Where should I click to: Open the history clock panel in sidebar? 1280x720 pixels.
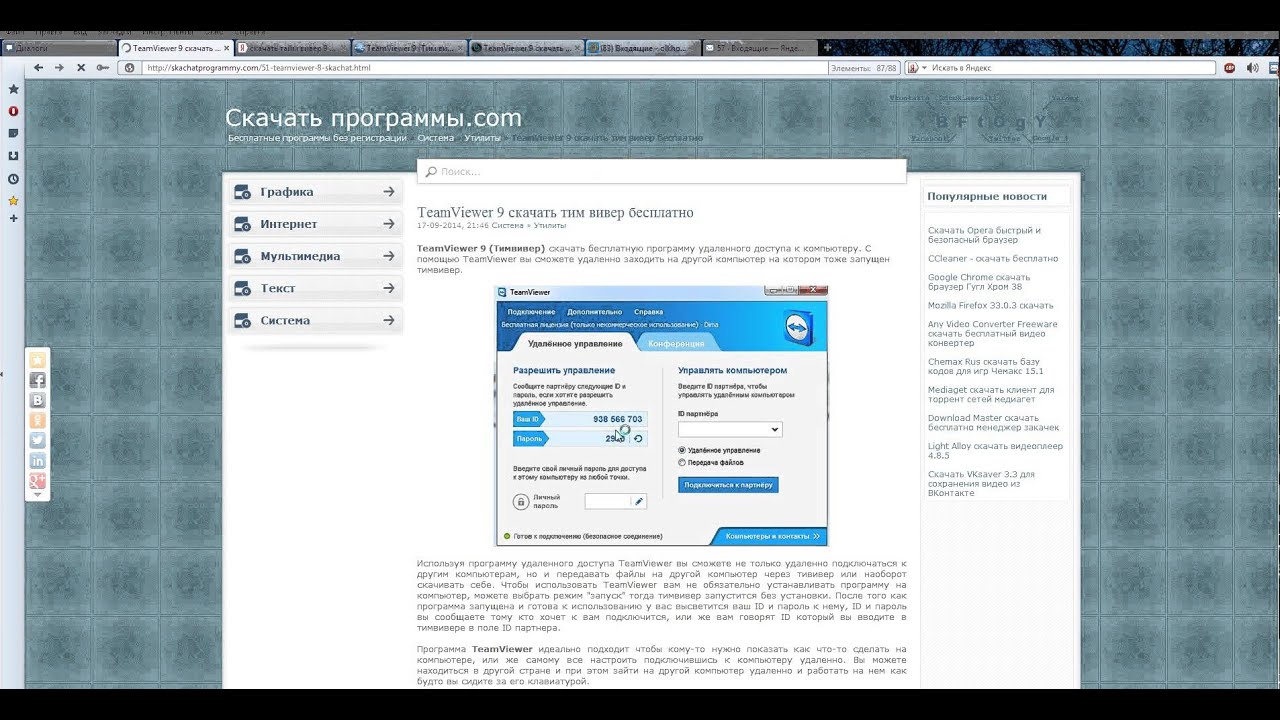click(13, 179)
